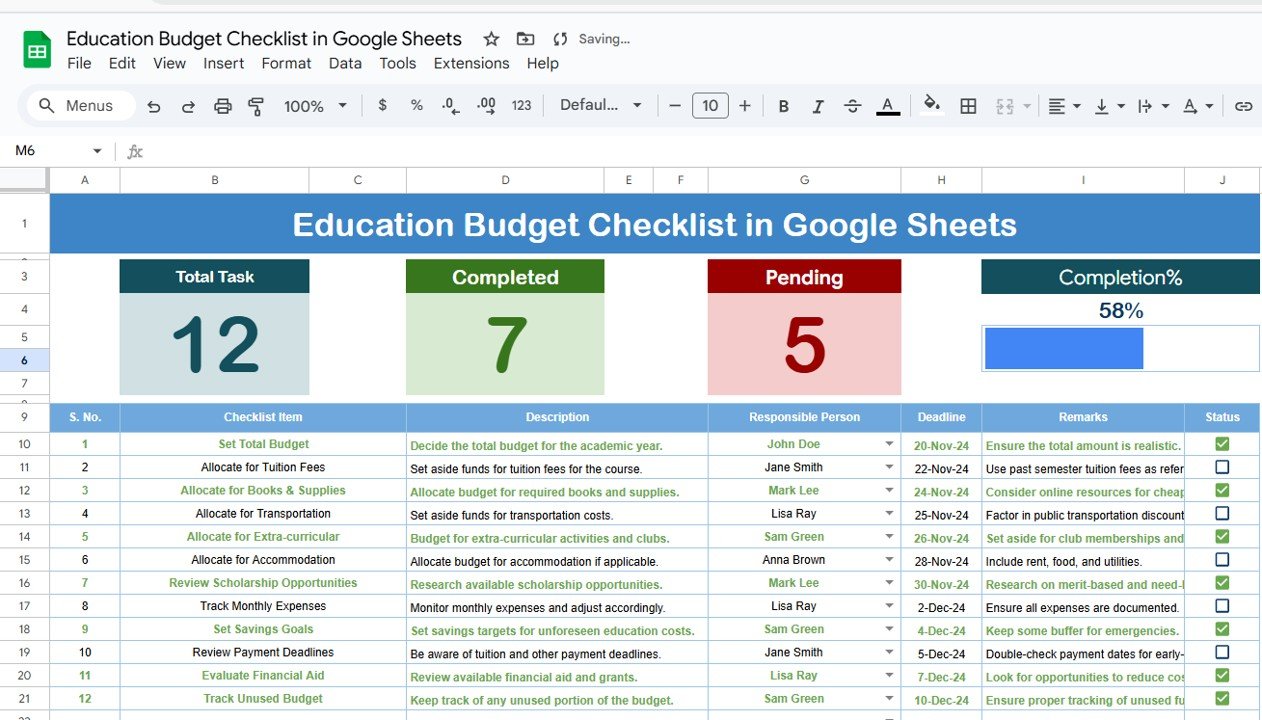The height and width of the screenshot is (720, 1262).
Task: Check status for Allocate for Tuition Fees
Action: [1222, 467]
